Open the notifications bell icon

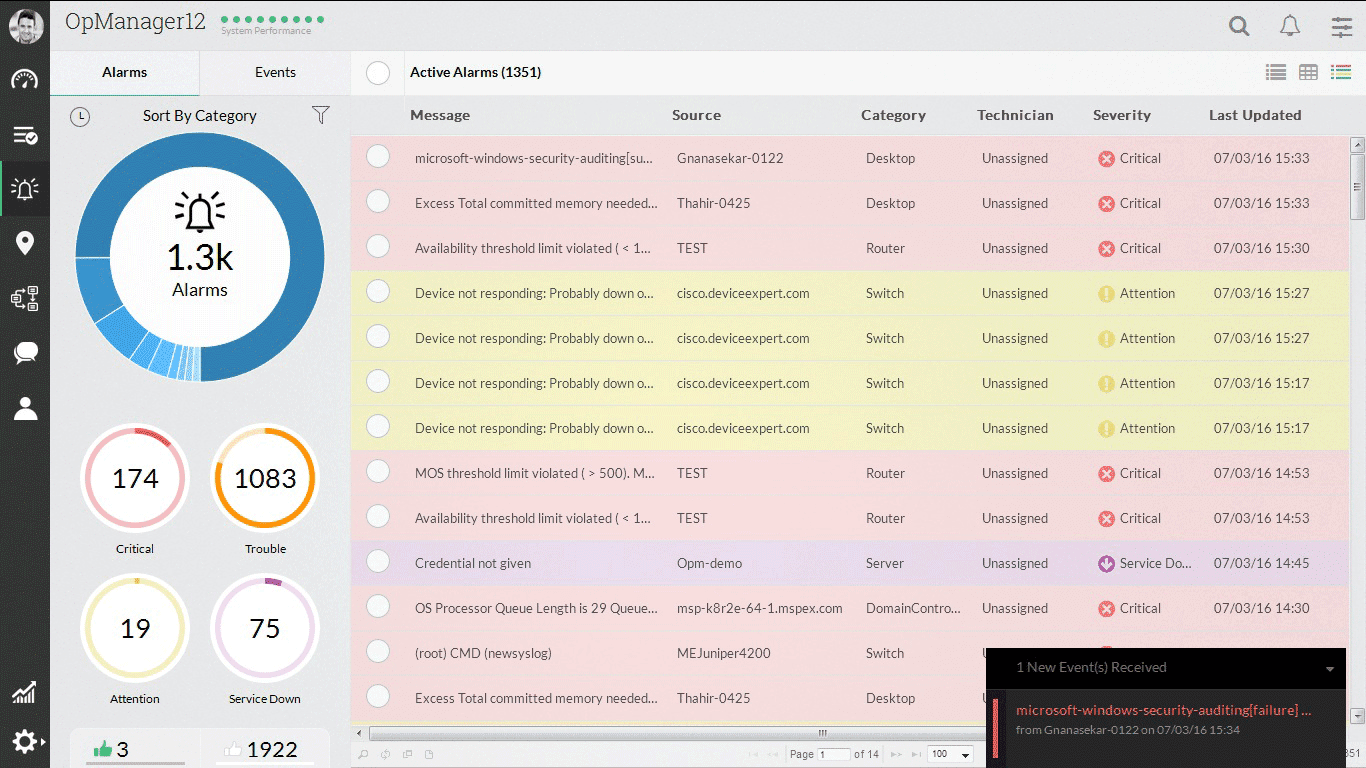(x=1290, y=26)
